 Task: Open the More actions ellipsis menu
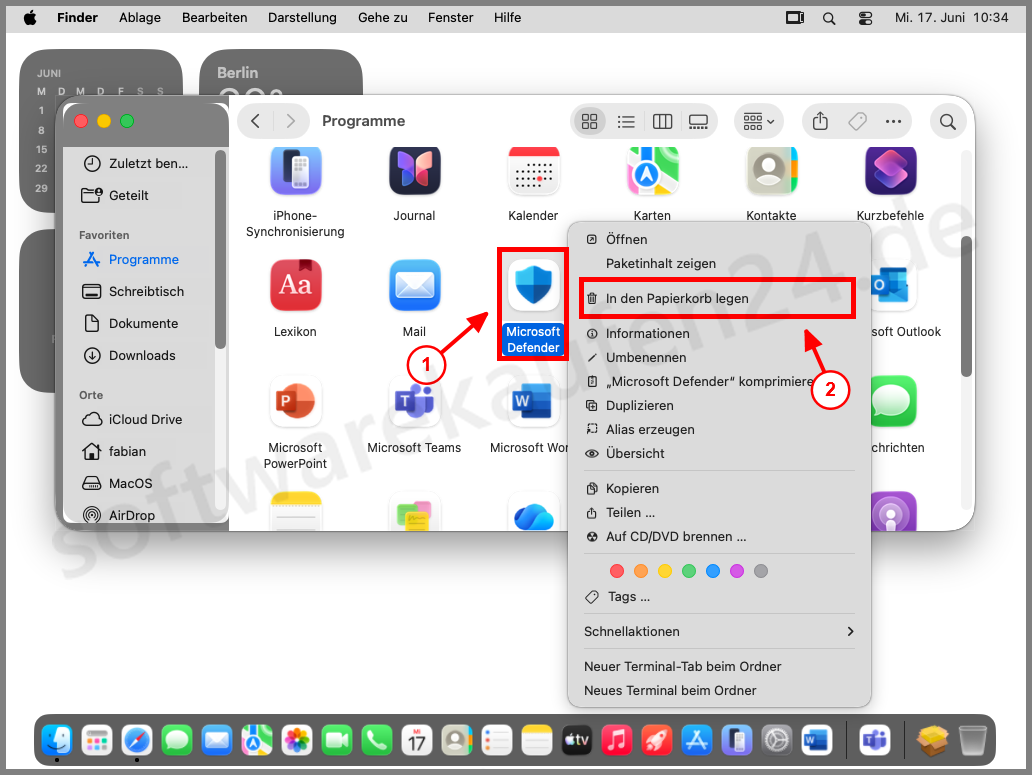tap(893, 121)
